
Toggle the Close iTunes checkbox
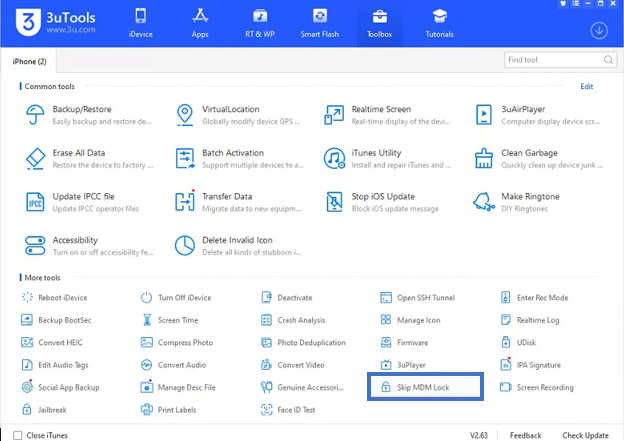pyautogui.click(x=15, y=435)
